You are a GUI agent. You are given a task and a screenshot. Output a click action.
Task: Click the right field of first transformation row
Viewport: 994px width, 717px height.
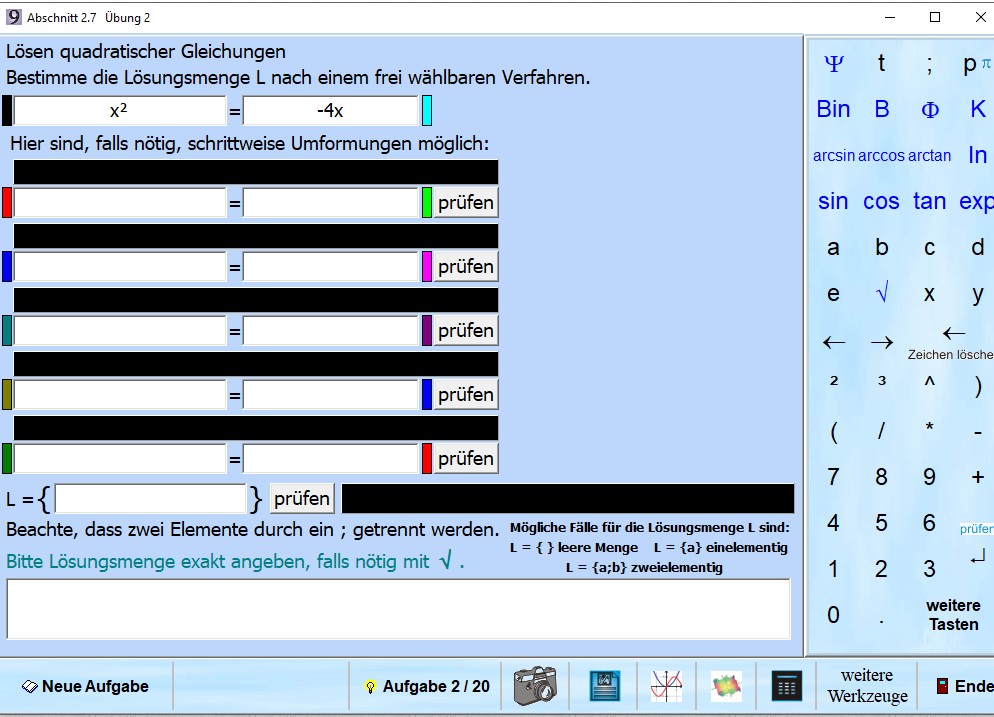[330, 203]
